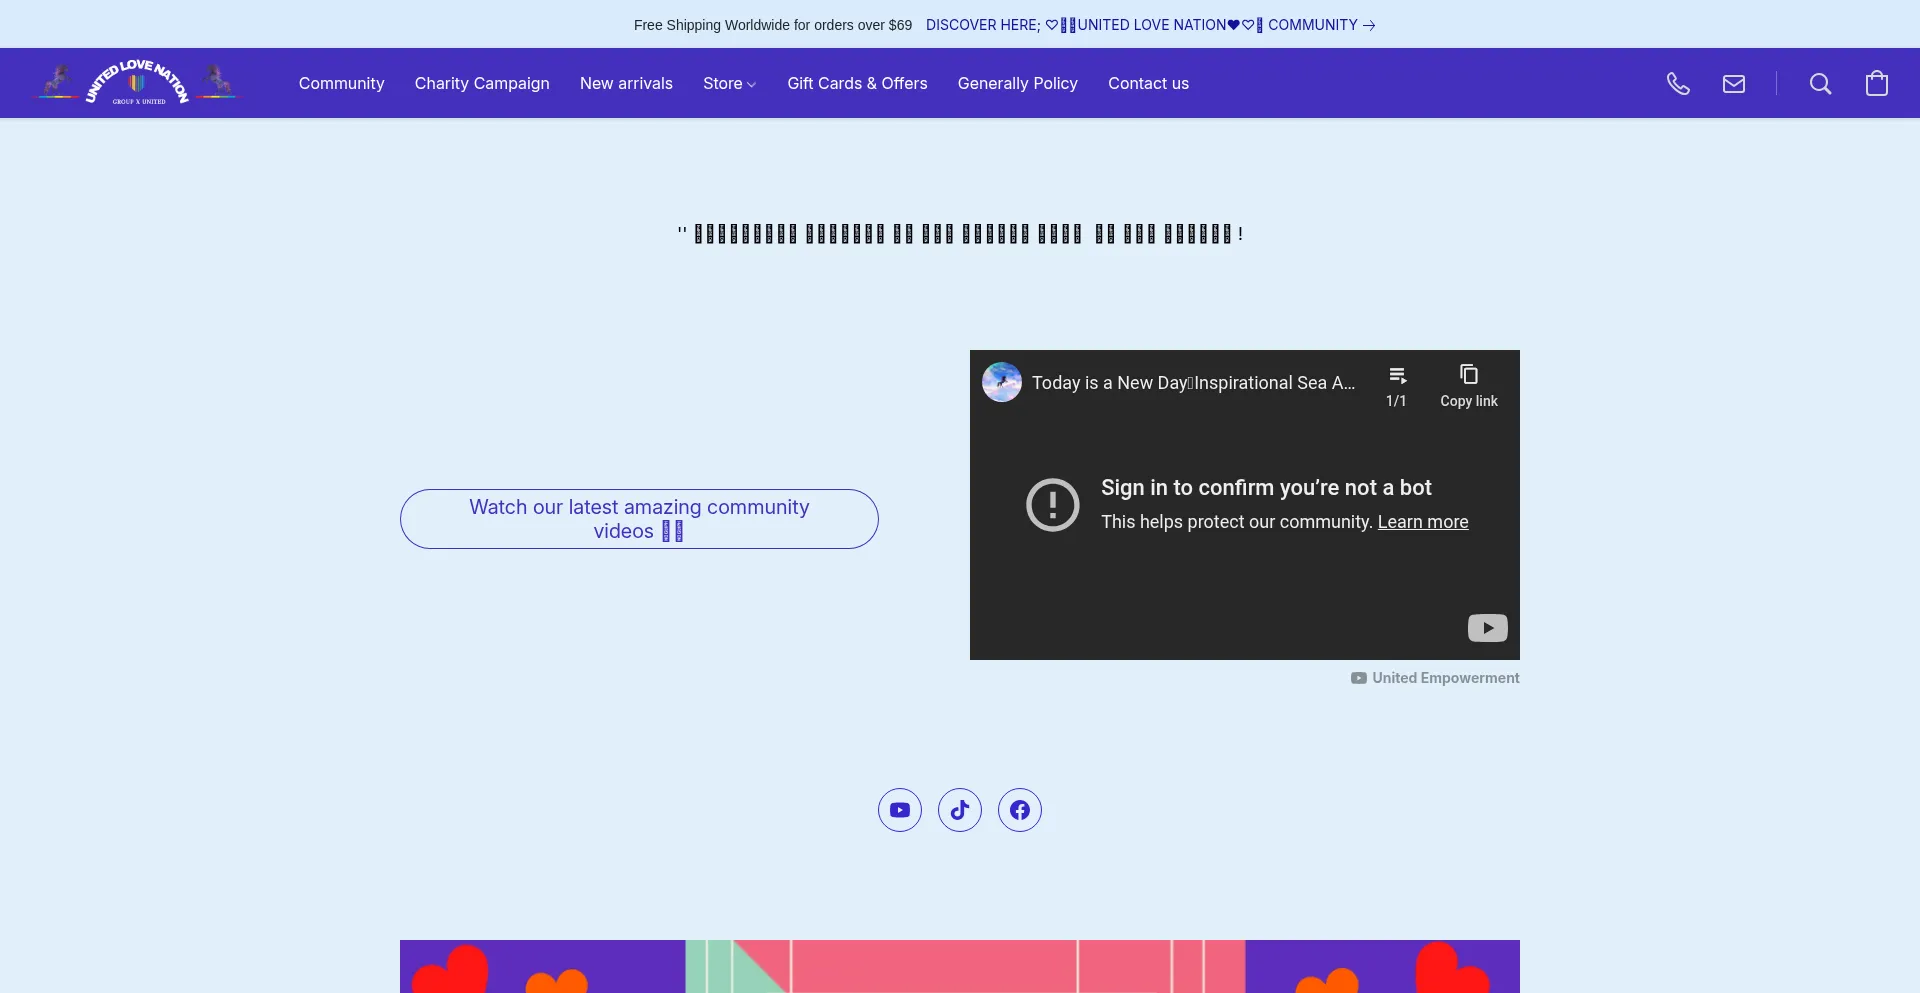This screenshot has width=1920, height=993.
Task: Click the YouTube logo in the player
Action: point(1488,628)
